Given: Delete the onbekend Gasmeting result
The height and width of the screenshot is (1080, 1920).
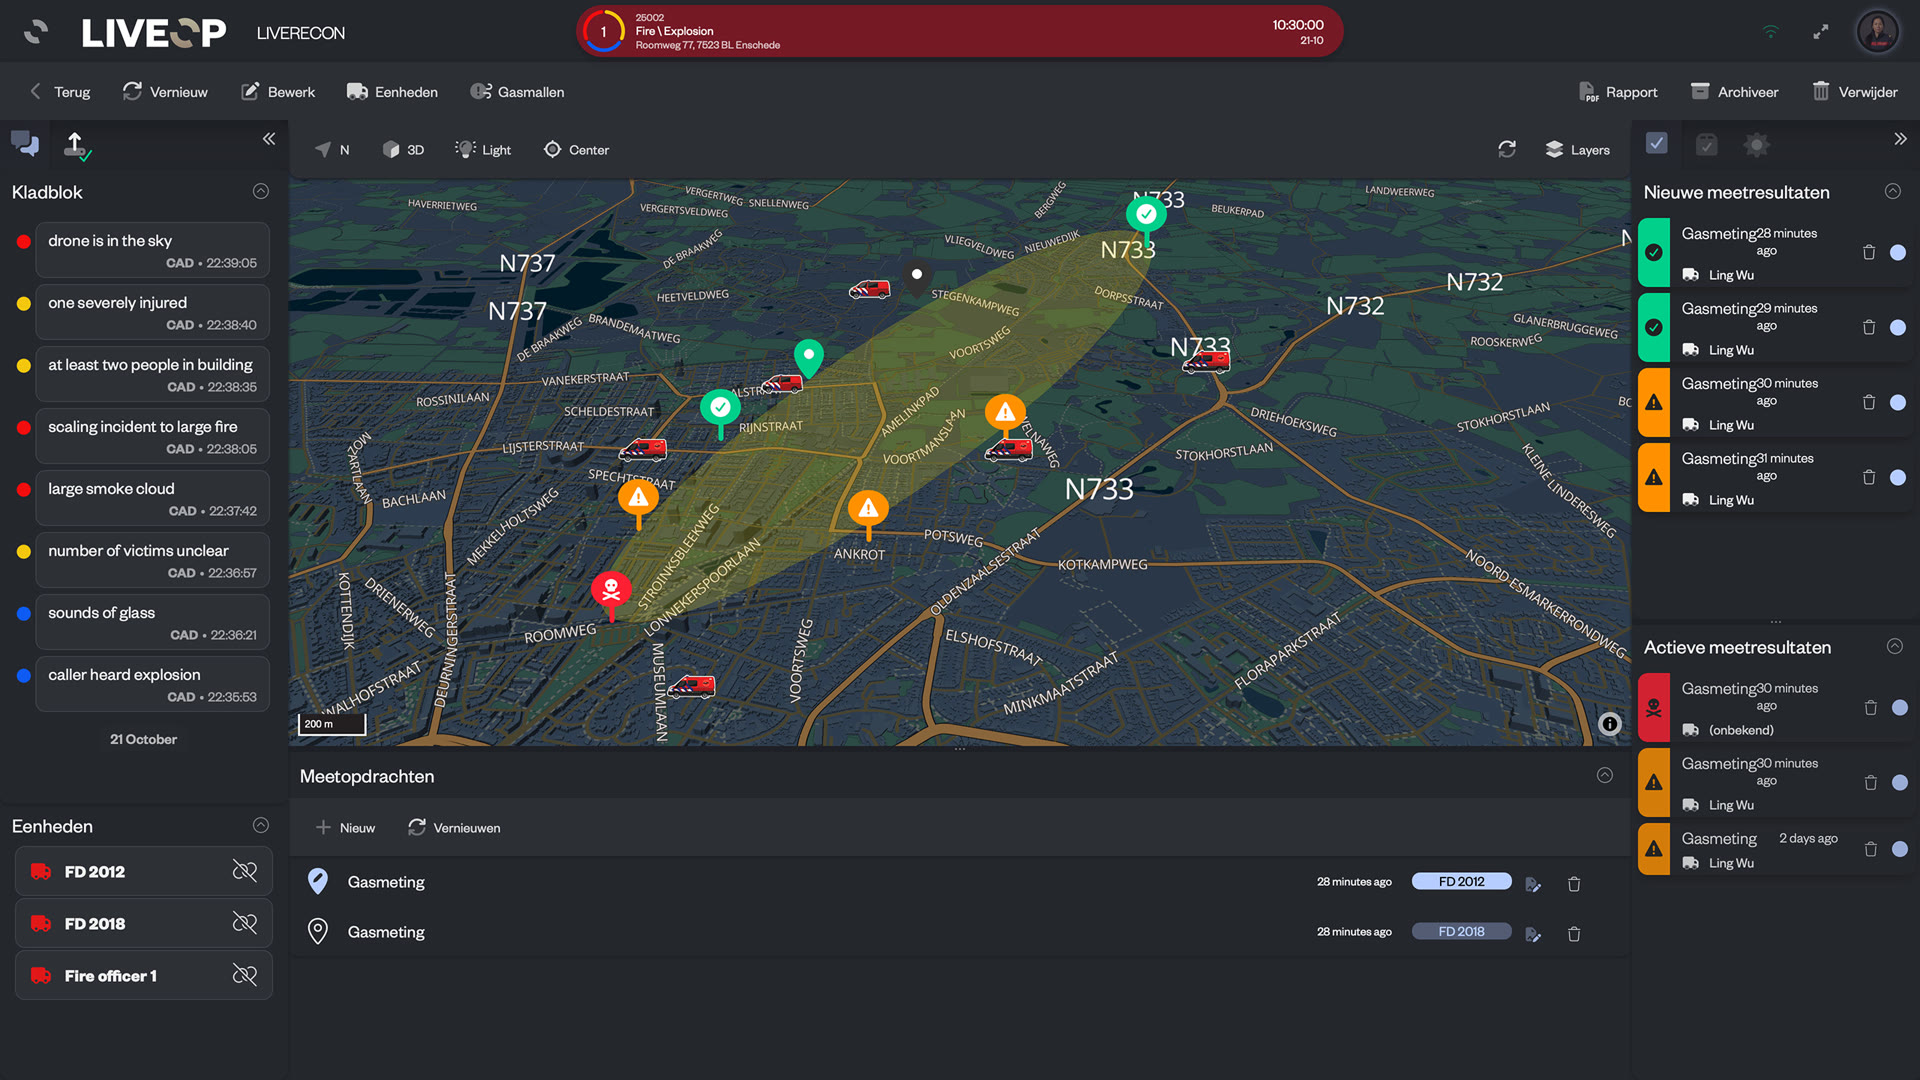Looking at the screenshot, I should [x=1871, y=707].
